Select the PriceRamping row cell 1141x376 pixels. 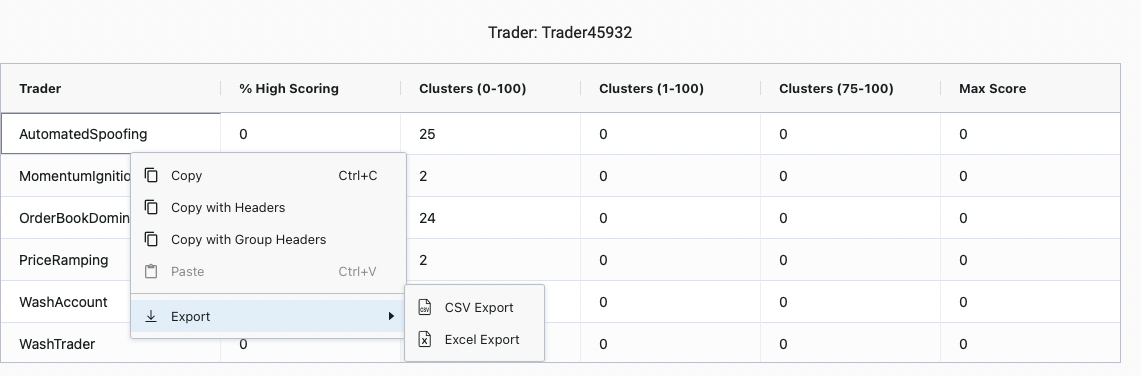click(x=65, y=260)
